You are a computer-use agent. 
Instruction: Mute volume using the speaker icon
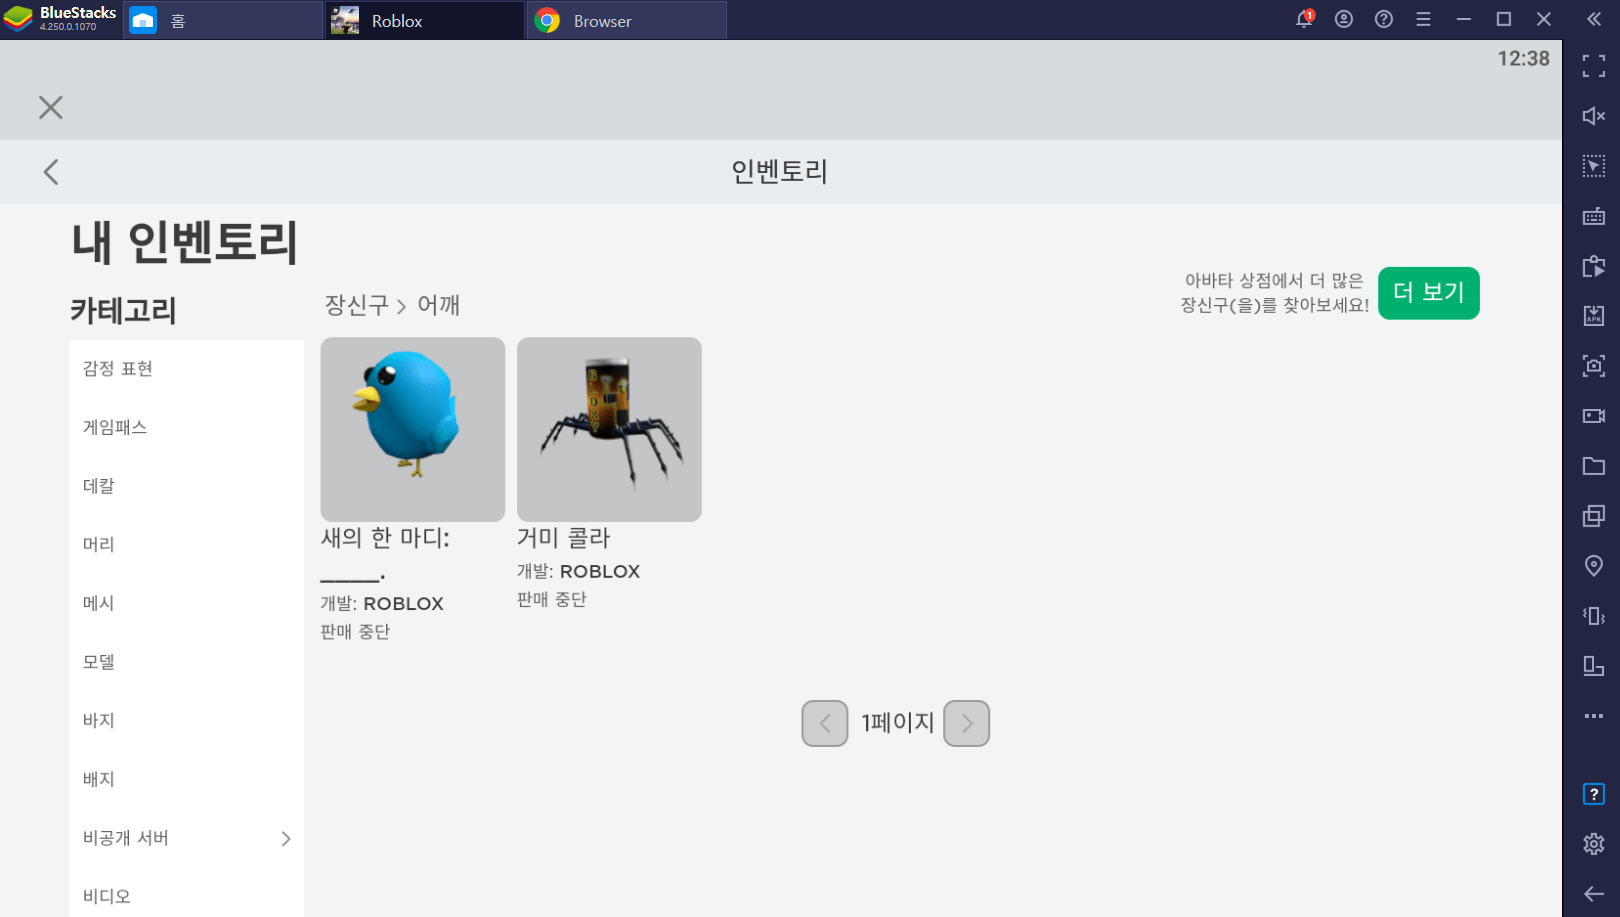pos(1594,116)
